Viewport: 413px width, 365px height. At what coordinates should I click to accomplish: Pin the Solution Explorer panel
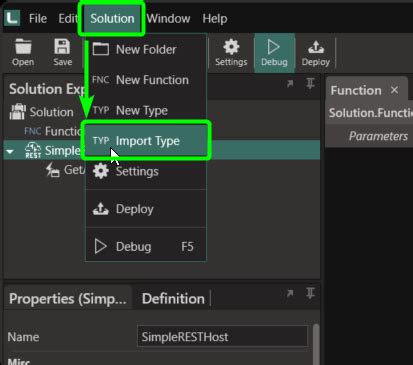310,83
